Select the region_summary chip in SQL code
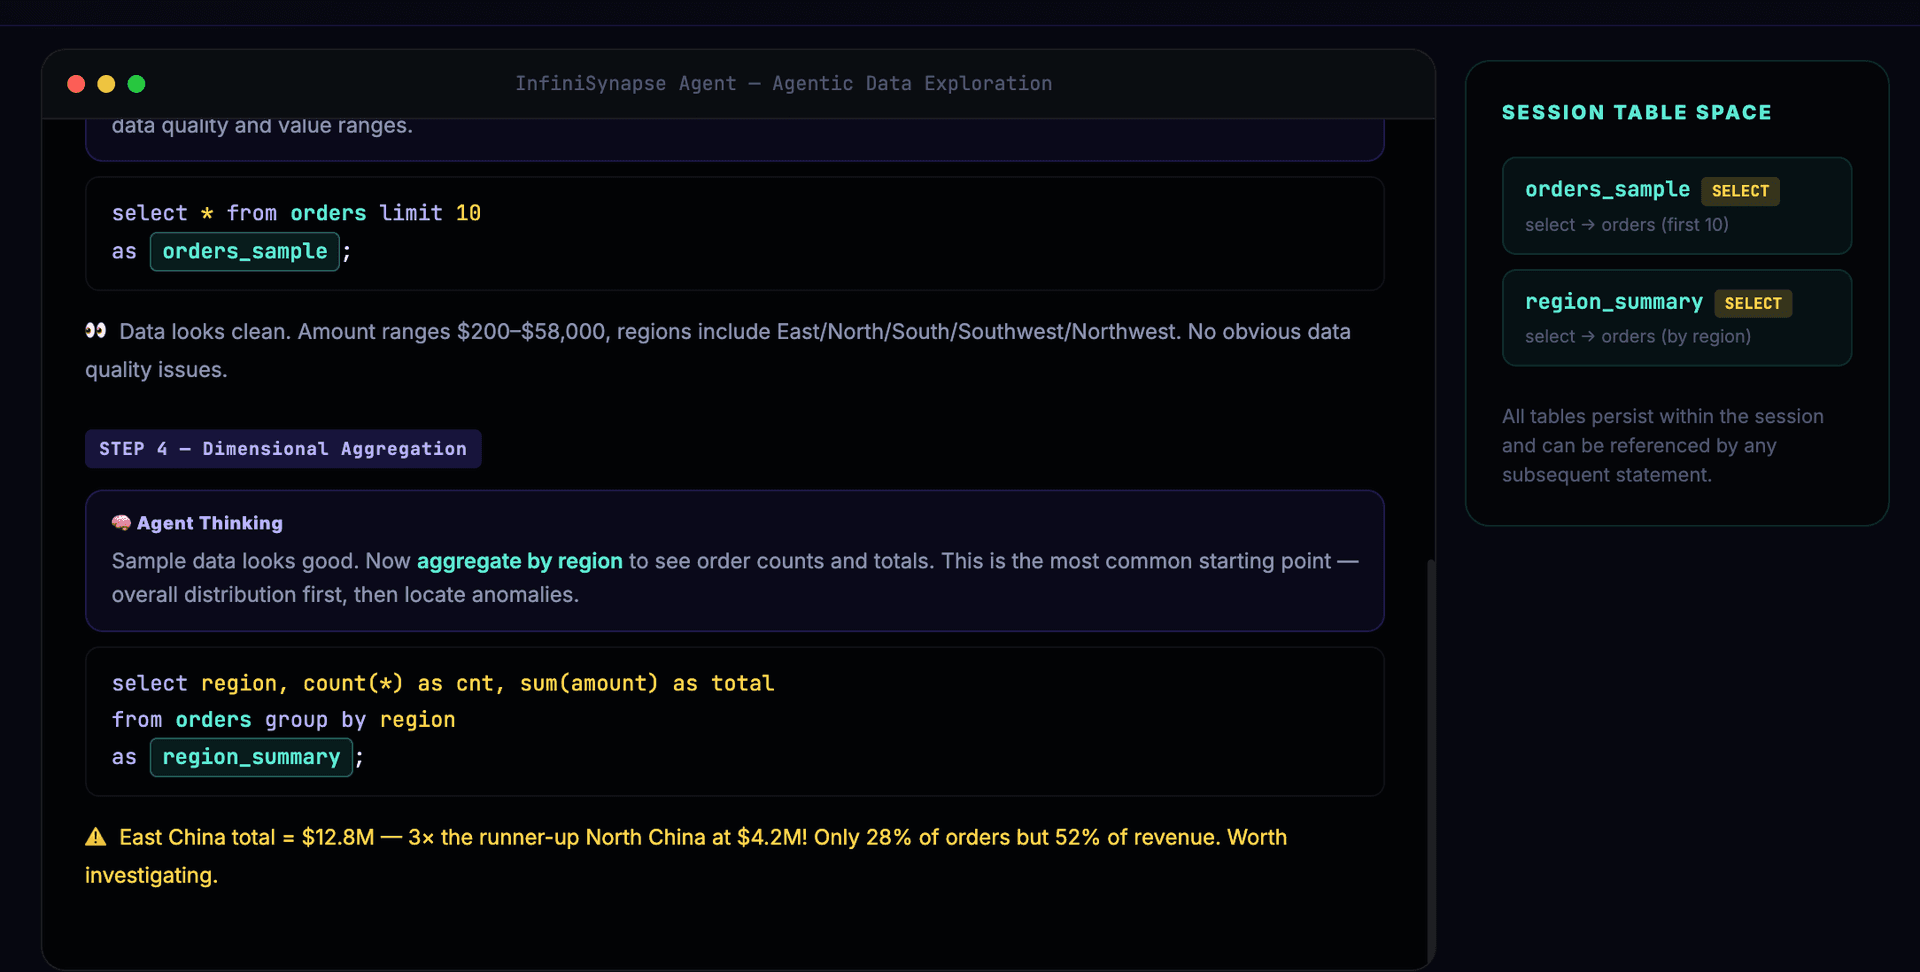 tap(251, 758)
